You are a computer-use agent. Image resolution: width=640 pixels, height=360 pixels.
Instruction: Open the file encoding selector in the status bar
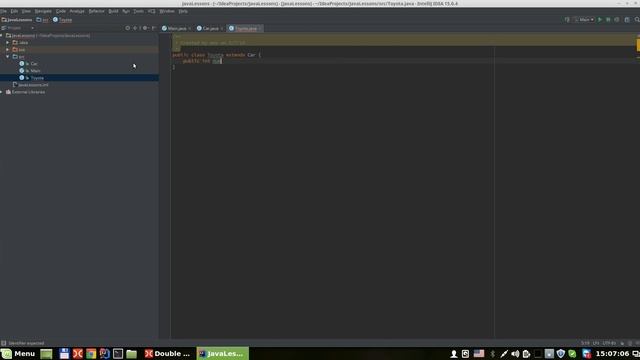tap(609, 343)
